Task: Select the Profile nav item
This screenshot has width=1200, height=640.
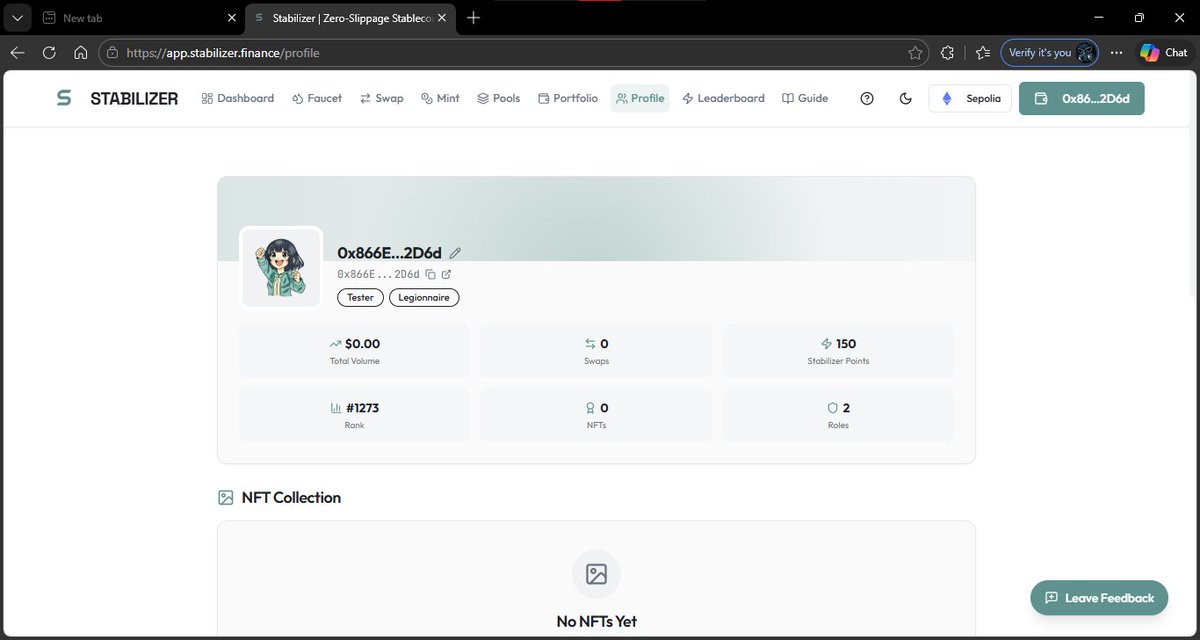Action: coord(640,98)
